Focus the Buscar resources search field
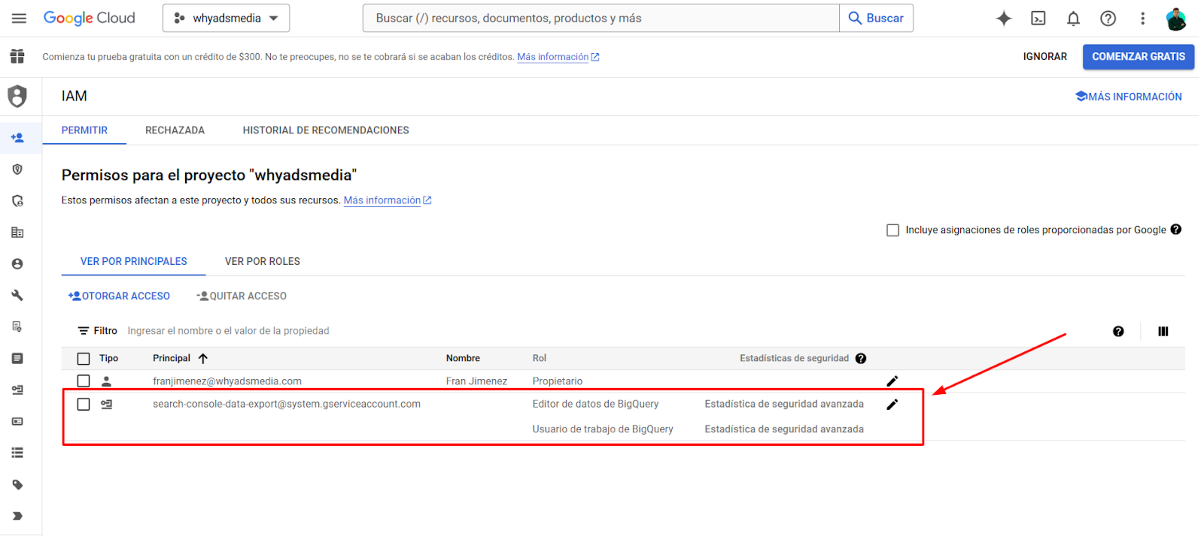The image size is (1199, 544). pyautogui.click(x=600, y=18)
